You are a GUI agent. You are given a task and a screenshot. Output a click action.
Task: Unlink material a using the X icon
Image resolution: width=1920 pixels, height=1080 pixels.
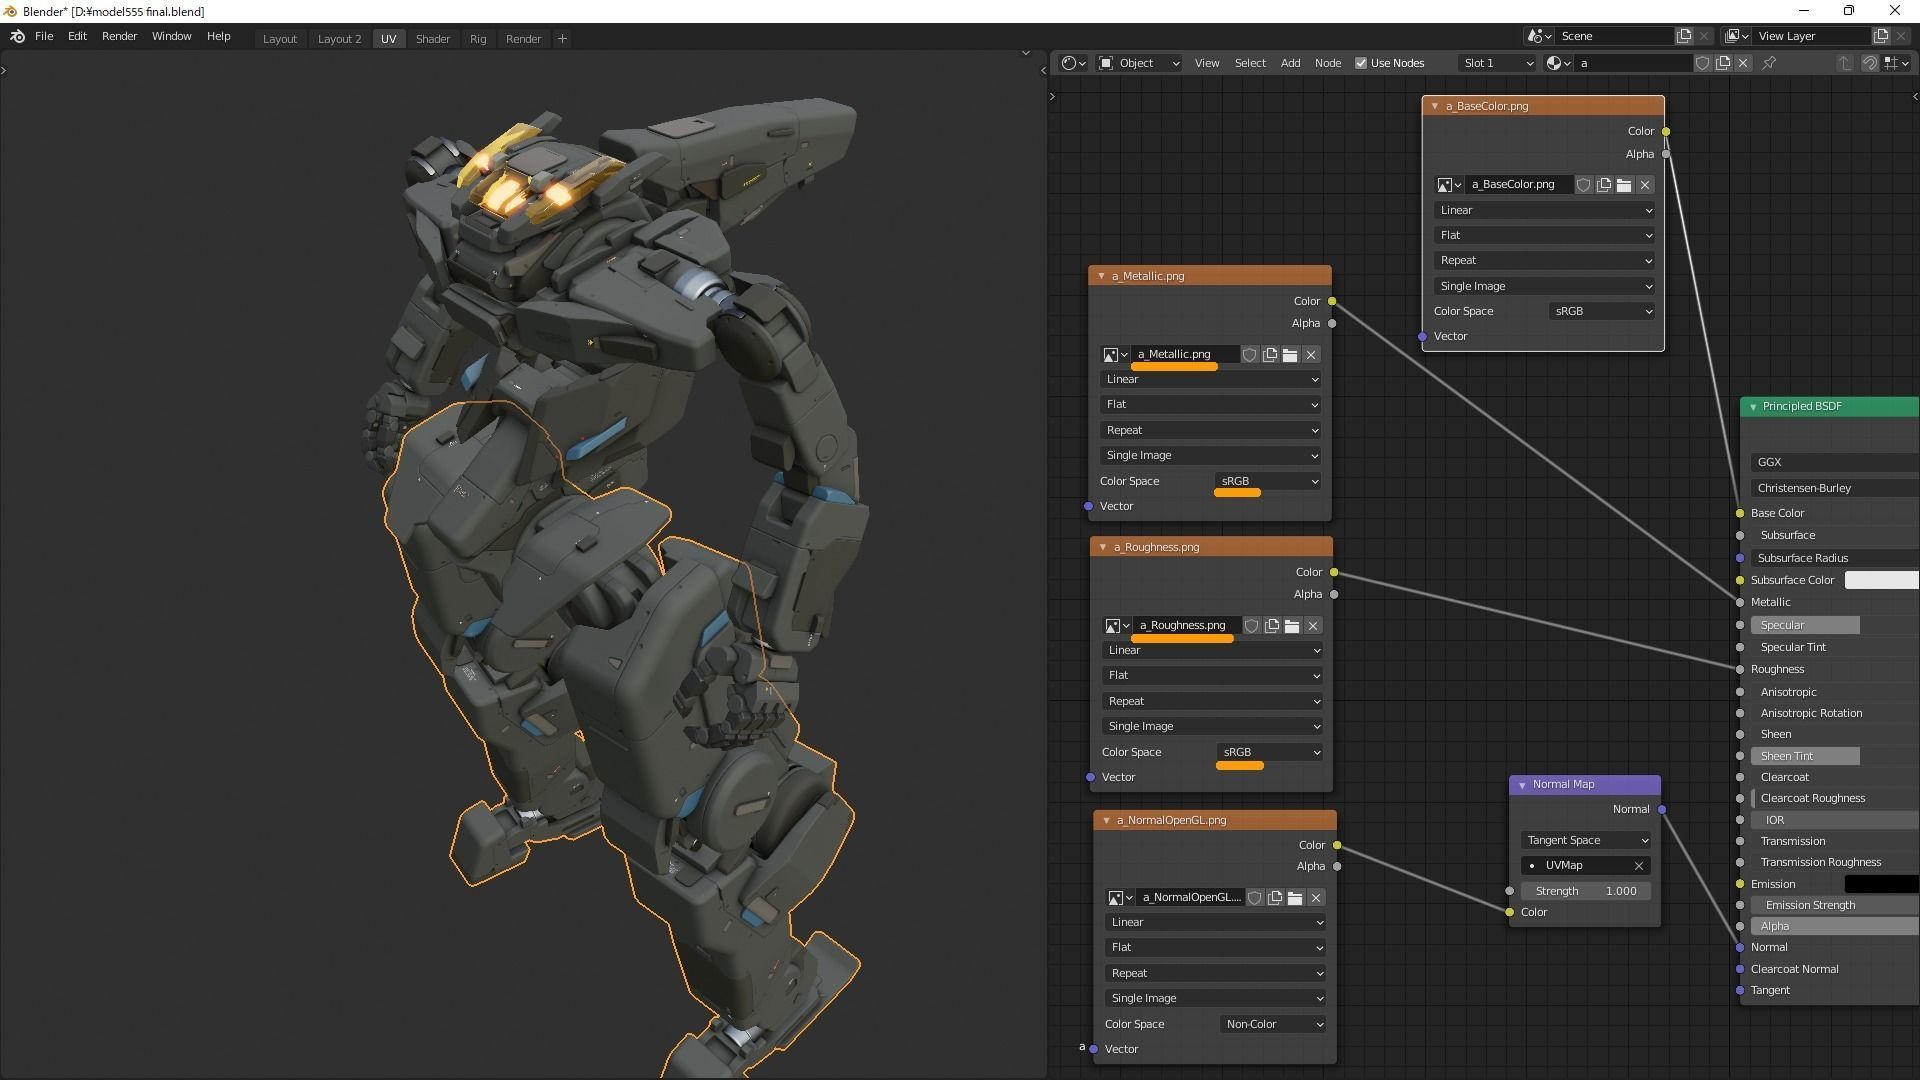1743,63
